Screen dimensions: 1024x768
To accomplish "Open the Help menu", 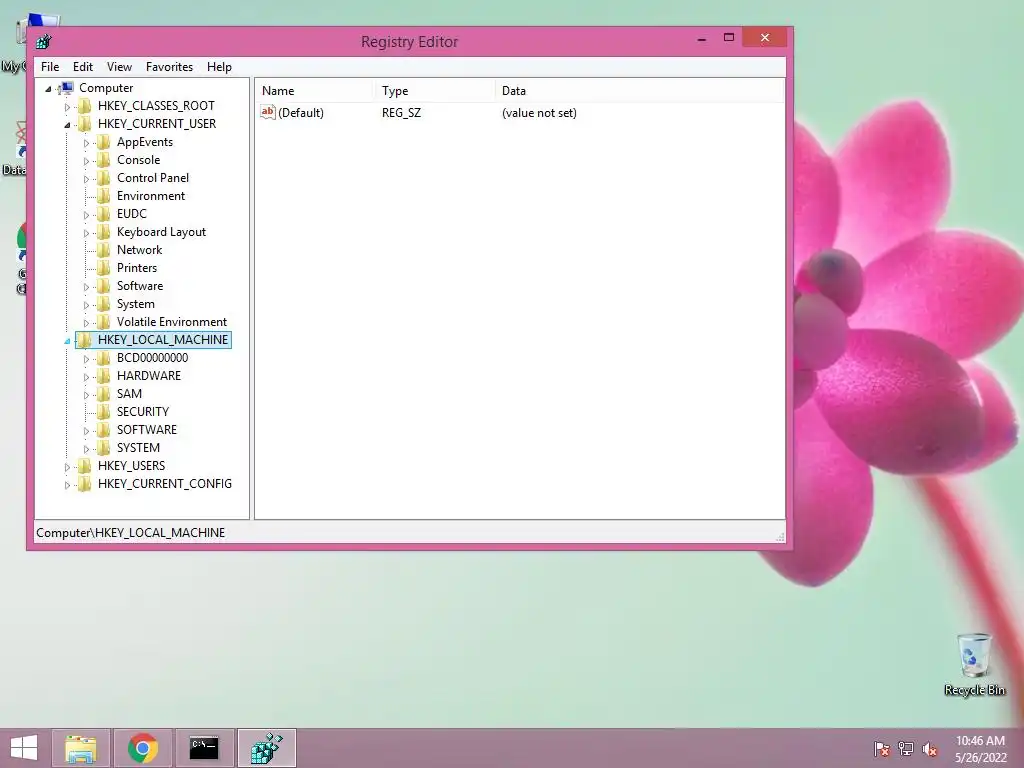I will pyautogui.click(x=219, y=67).
